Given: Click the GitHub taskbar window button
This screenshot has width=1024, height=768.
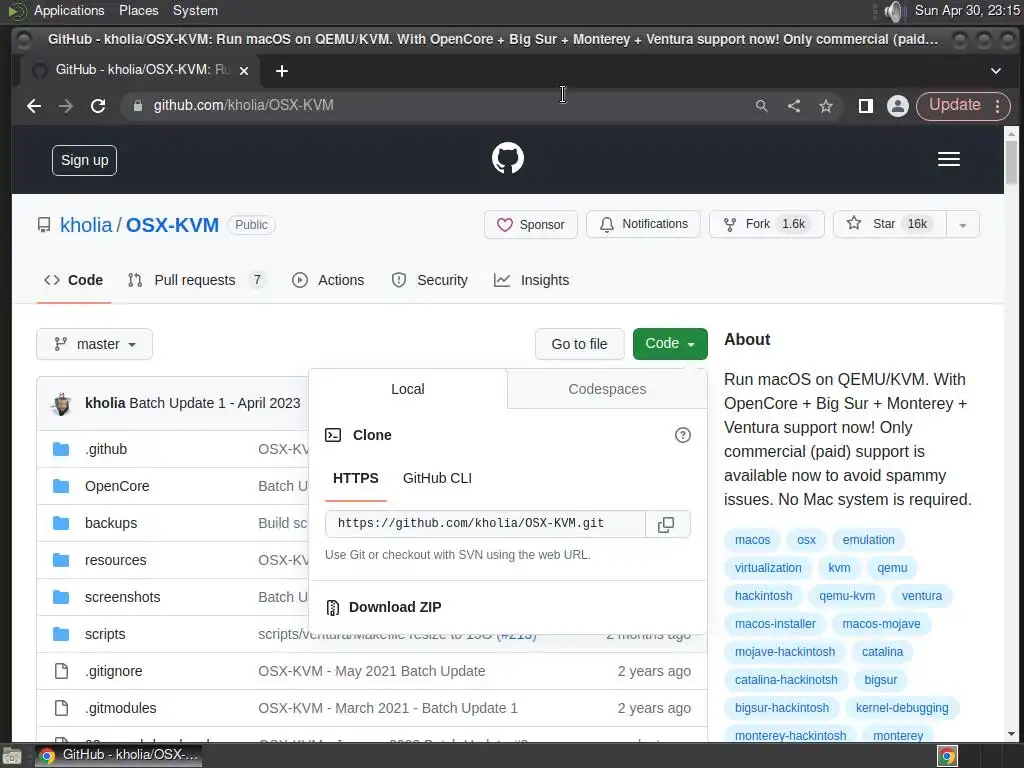Looking at the screenshot, I should 118,756.
